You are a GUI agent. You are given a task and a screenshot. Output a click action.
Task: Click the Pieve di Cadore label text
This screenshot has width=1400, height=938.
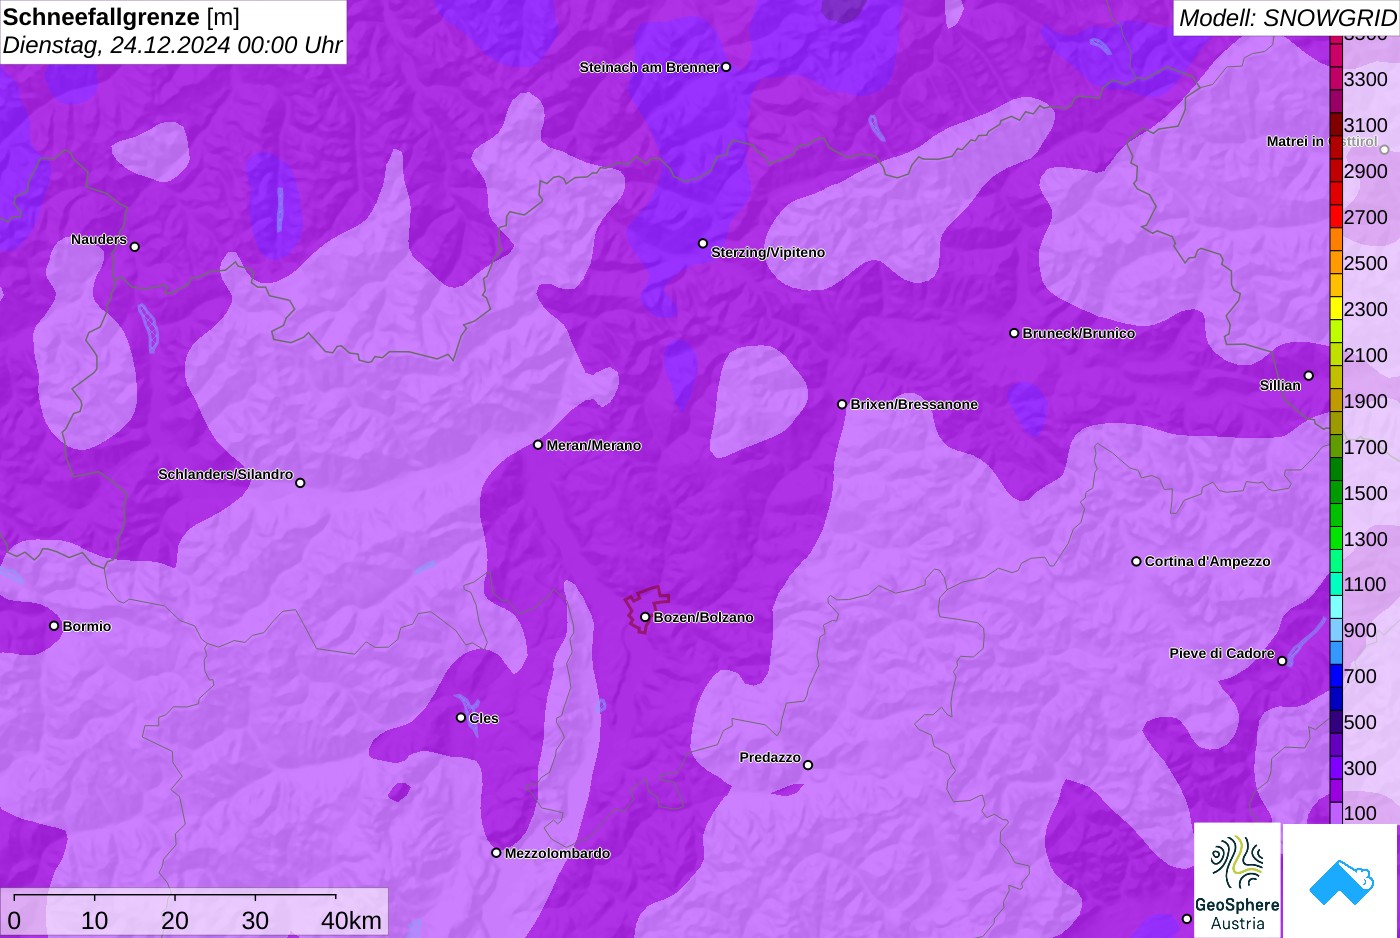[1222, 653]
